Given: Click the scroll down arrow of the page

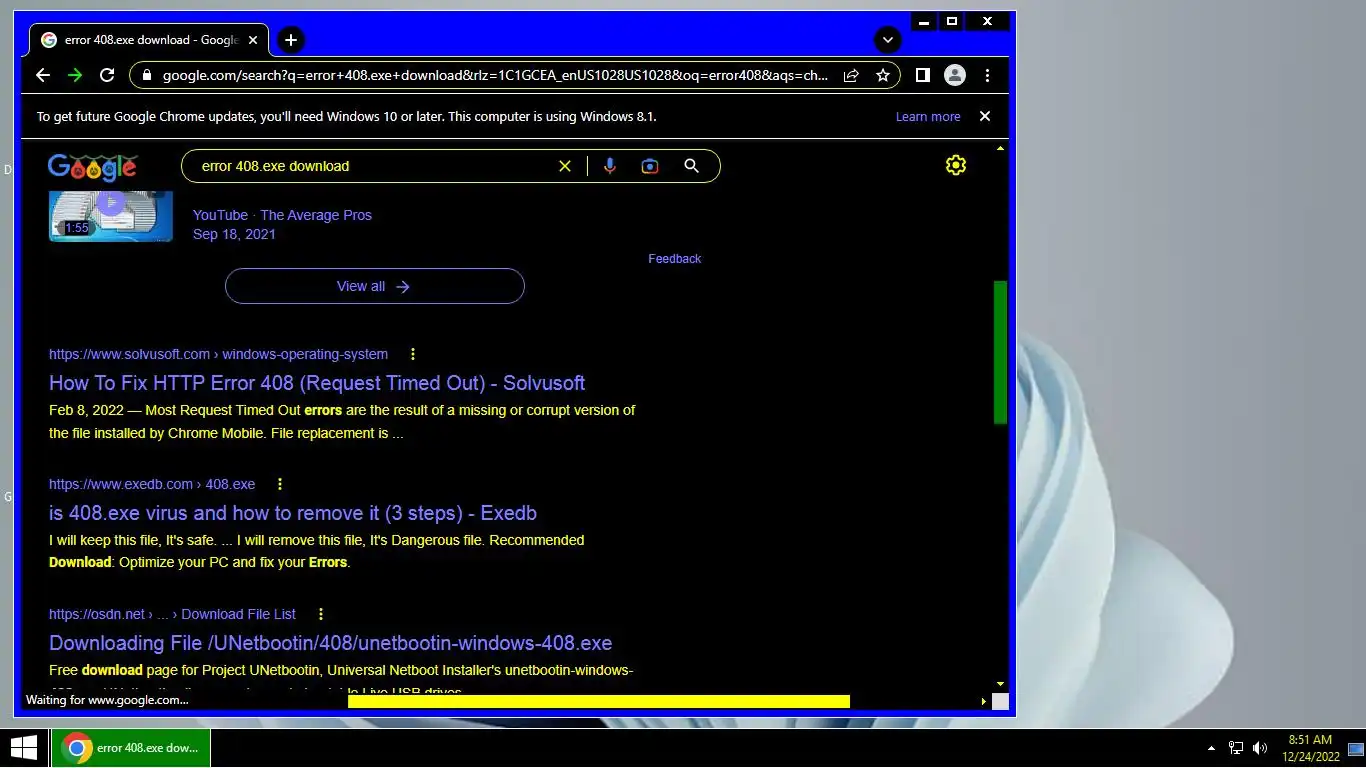Looking at the screenshot, I should click(1000, 684).
